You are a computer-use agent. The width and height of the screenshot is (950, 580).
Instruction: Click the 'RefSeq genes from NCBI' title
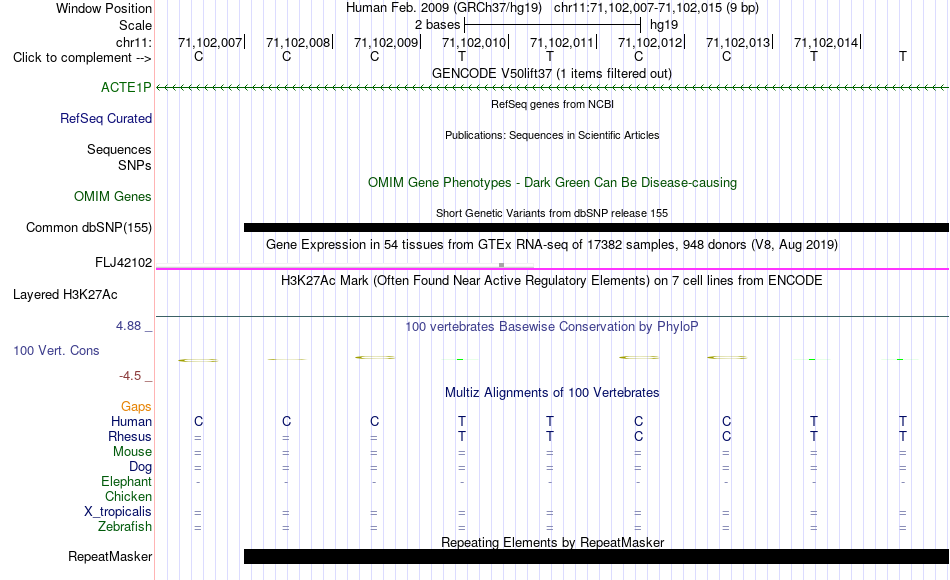pos(553,104)
